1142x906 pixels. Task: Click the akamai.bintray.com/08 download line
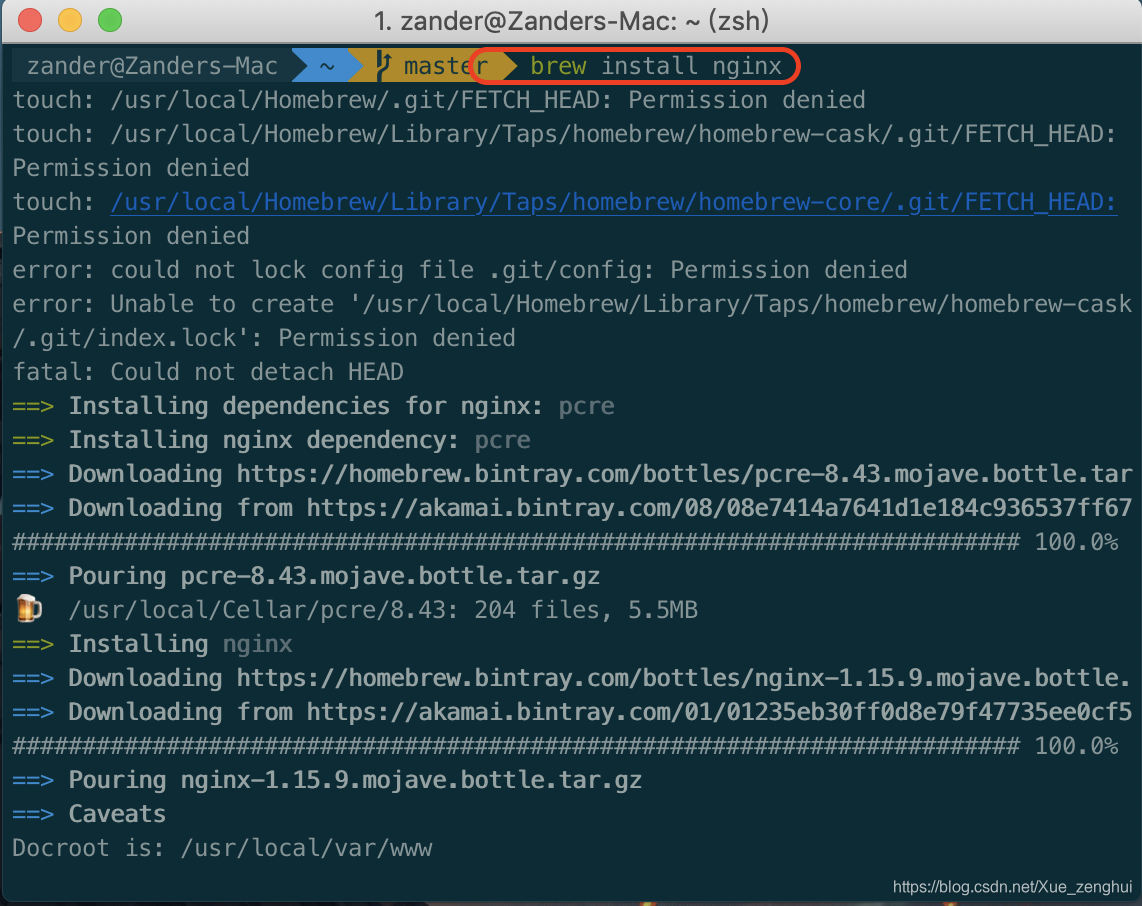click(572, 508)
